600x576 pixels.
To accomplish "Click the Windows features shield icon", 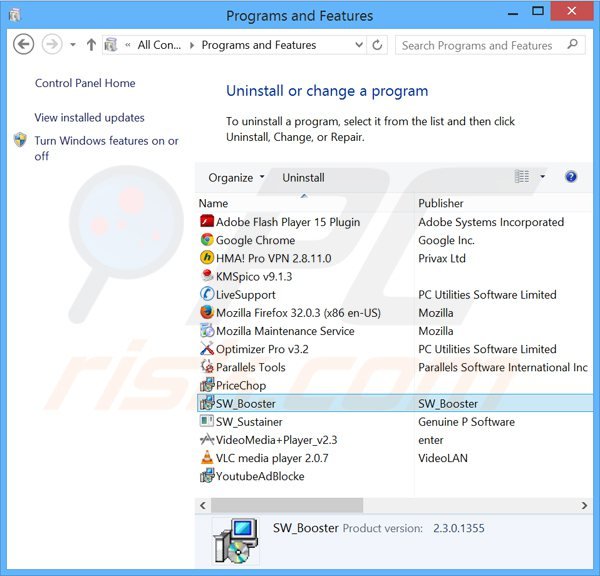I will point(20,140).
